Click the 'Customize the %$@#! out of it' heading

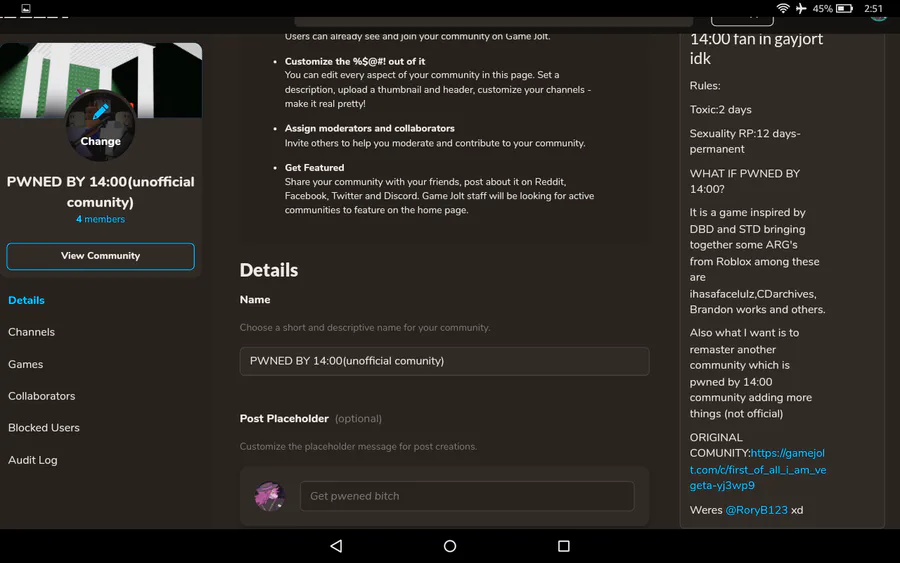[355, 61]
